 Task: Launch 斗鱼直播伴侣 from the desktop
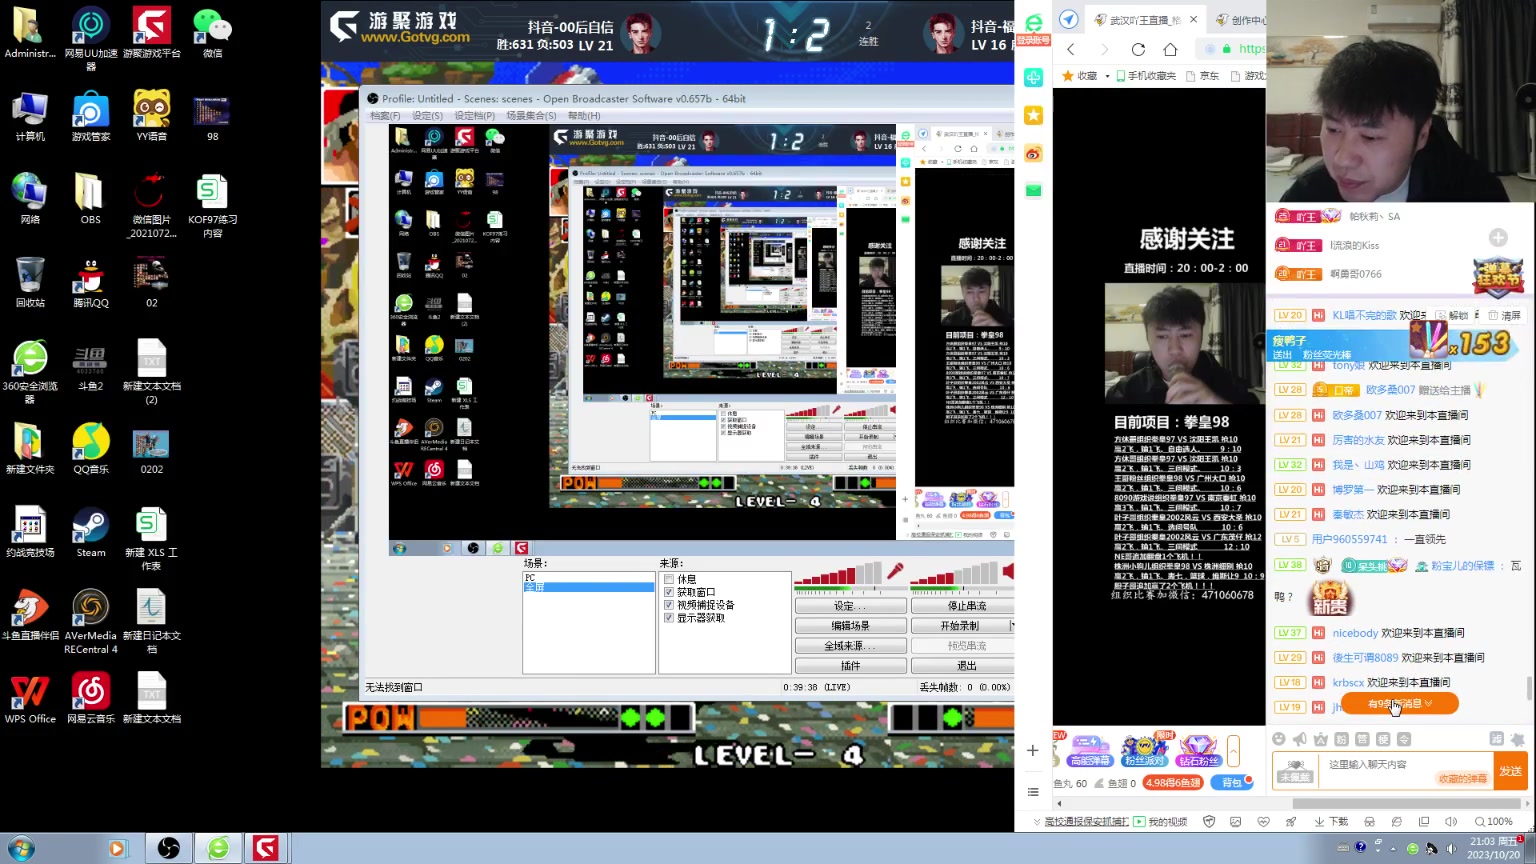point(30,614)
